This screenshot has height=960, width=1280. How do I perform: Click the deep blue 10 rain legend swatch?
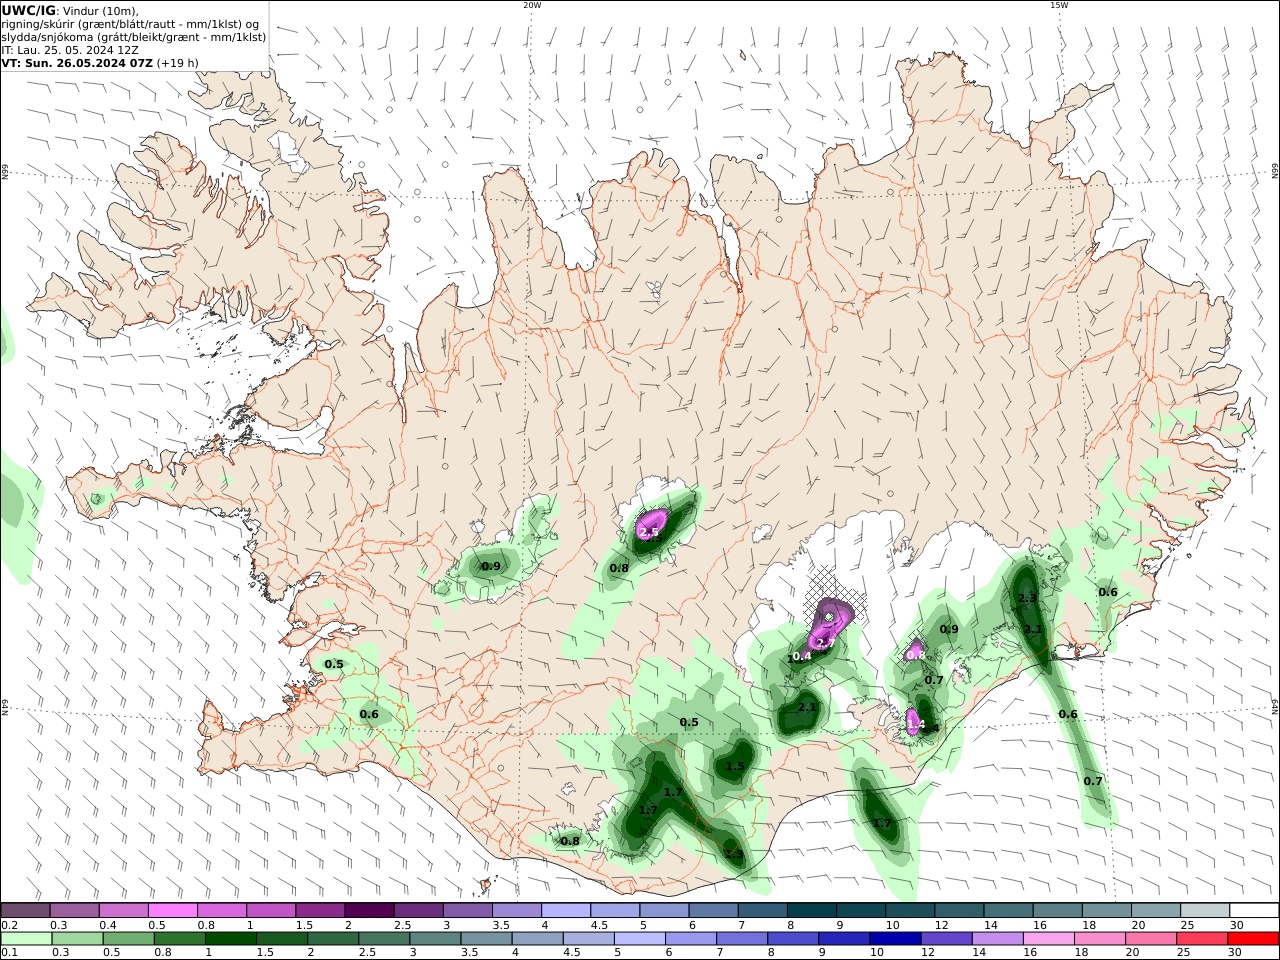[x=895, y=939]
